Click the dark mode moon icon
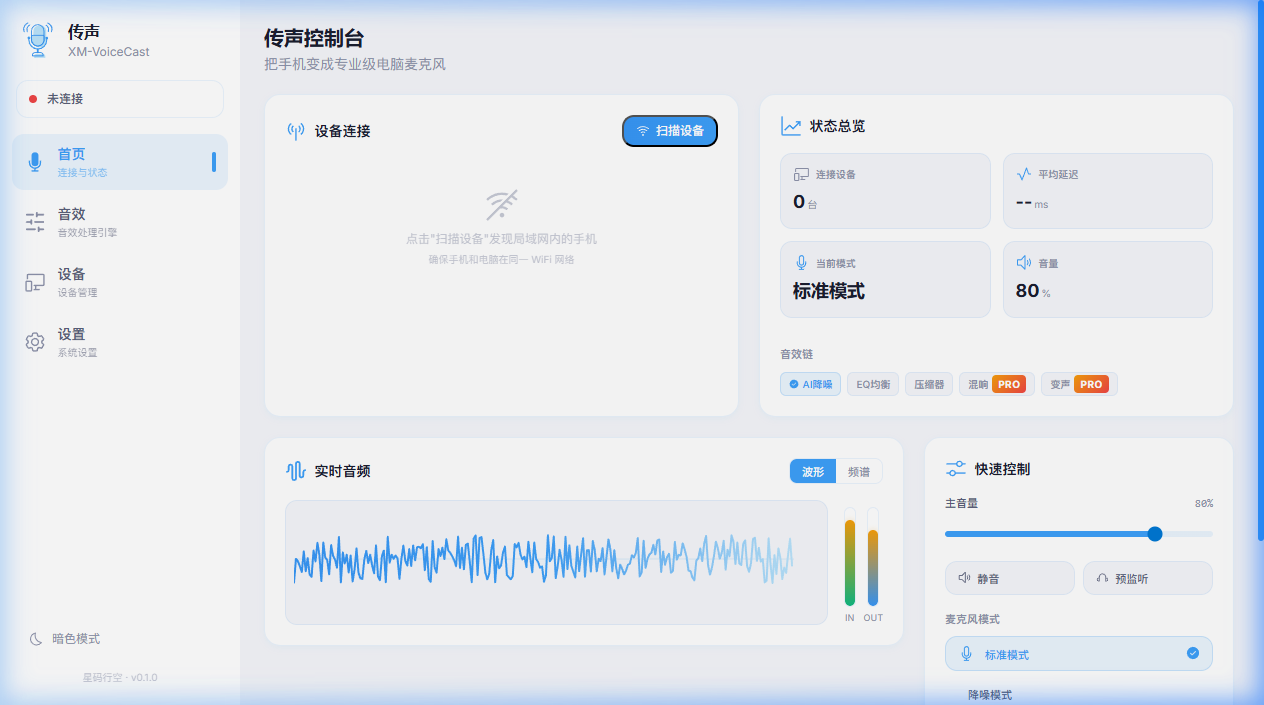Screen dimensions: 1264x705 pyautogui.click(x=36, y=639)
